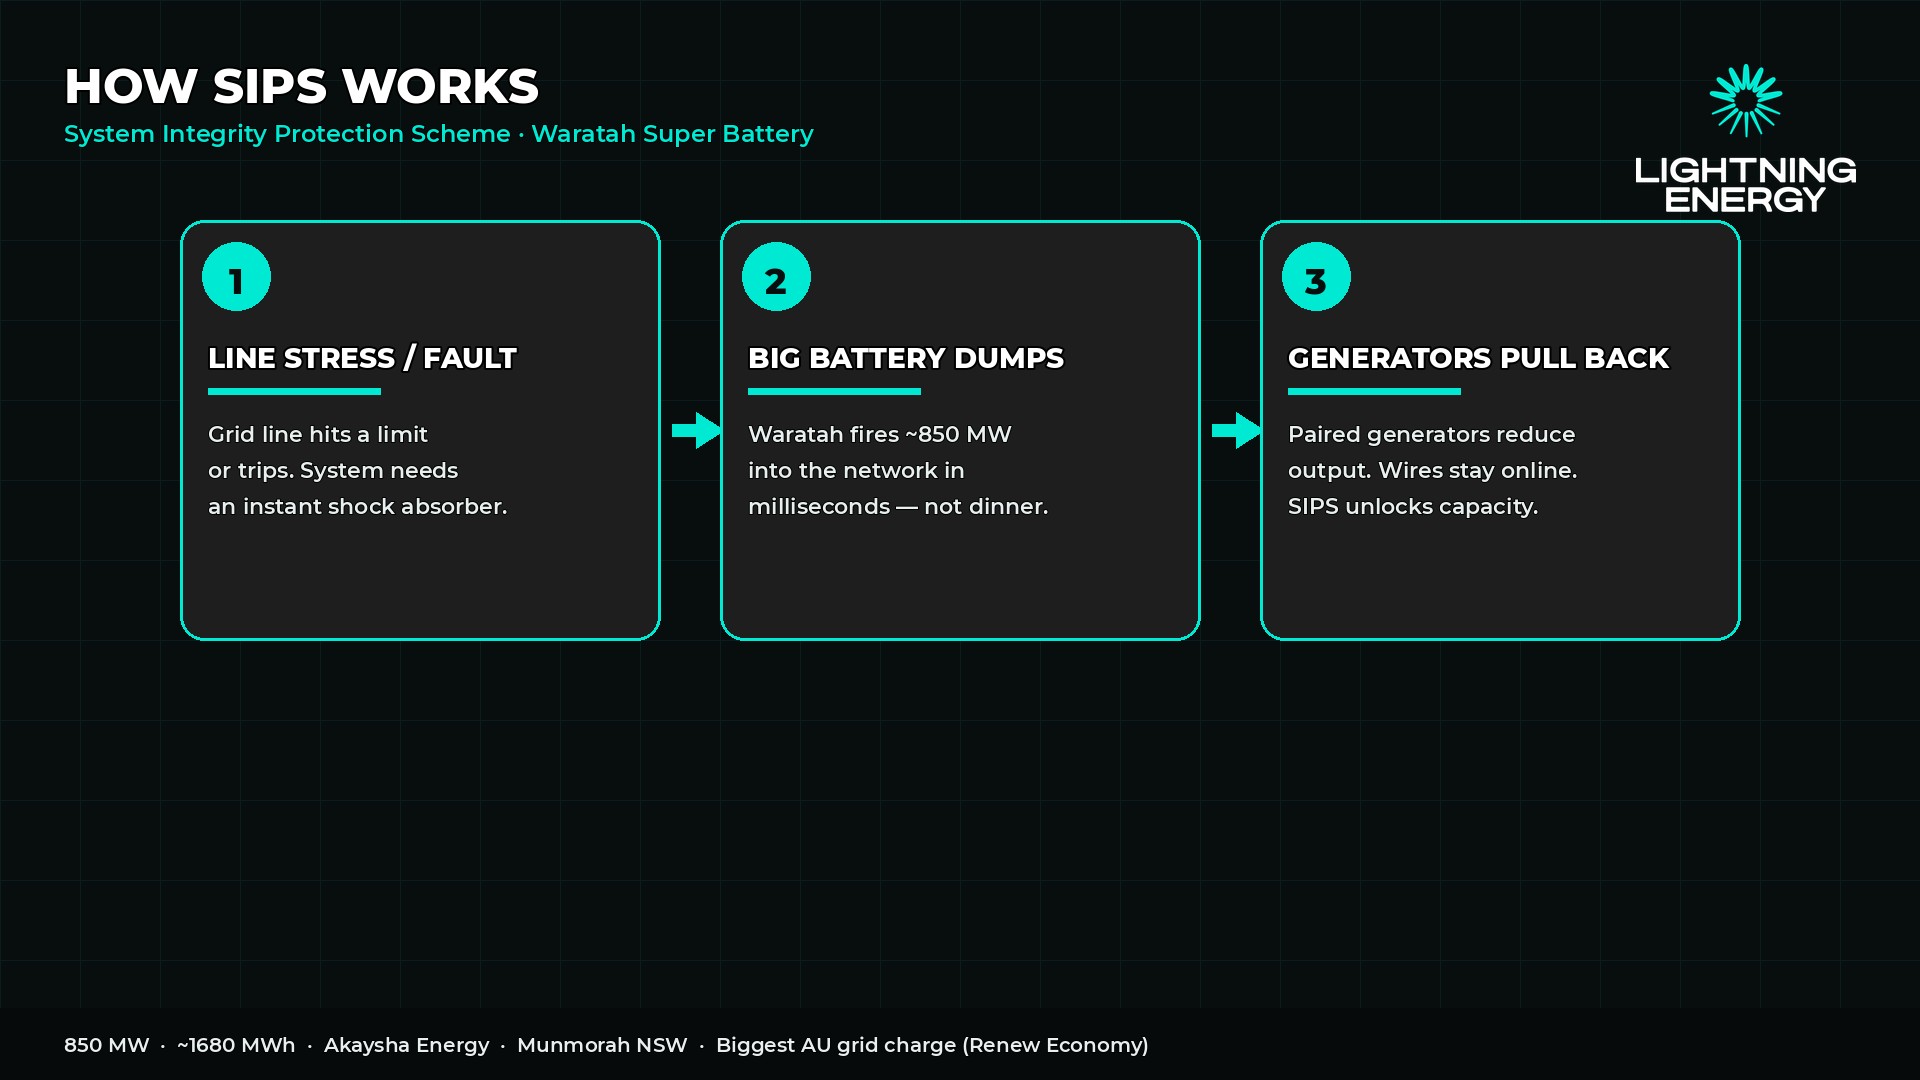1920x1080 pixels.
Task: Click the text 'into the network in'
Action: point(856,470)
